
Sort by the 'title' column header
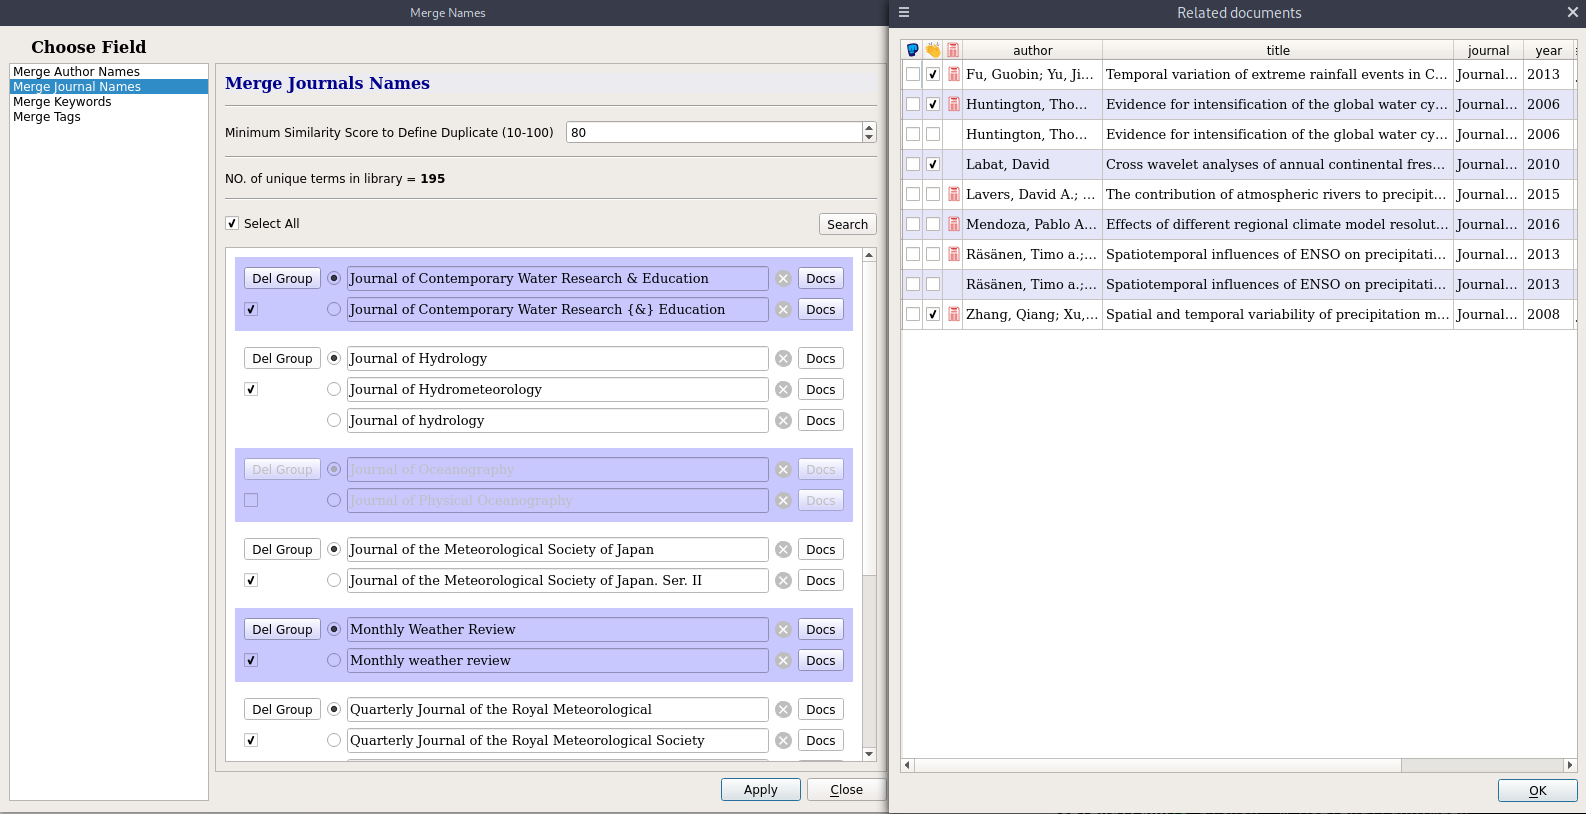pos(1278,50)
